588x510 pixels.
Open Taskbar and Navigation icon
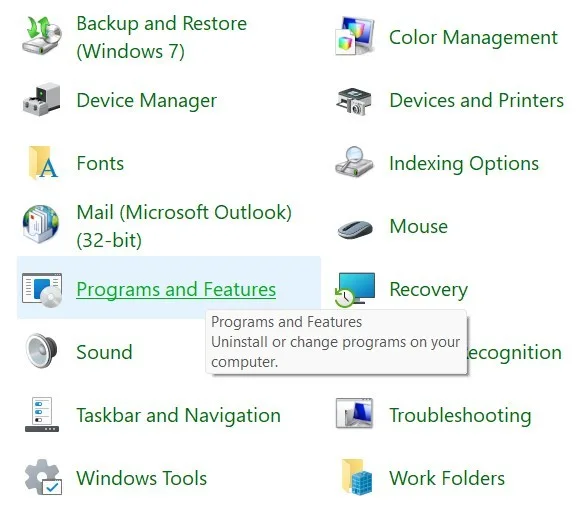coord(42,415)
